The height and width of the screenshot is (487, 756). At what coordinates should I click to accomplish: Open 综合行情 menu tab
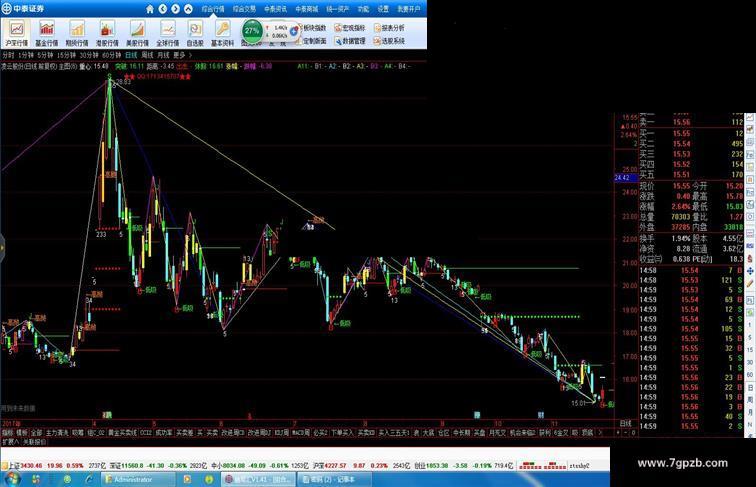point(213,9)
